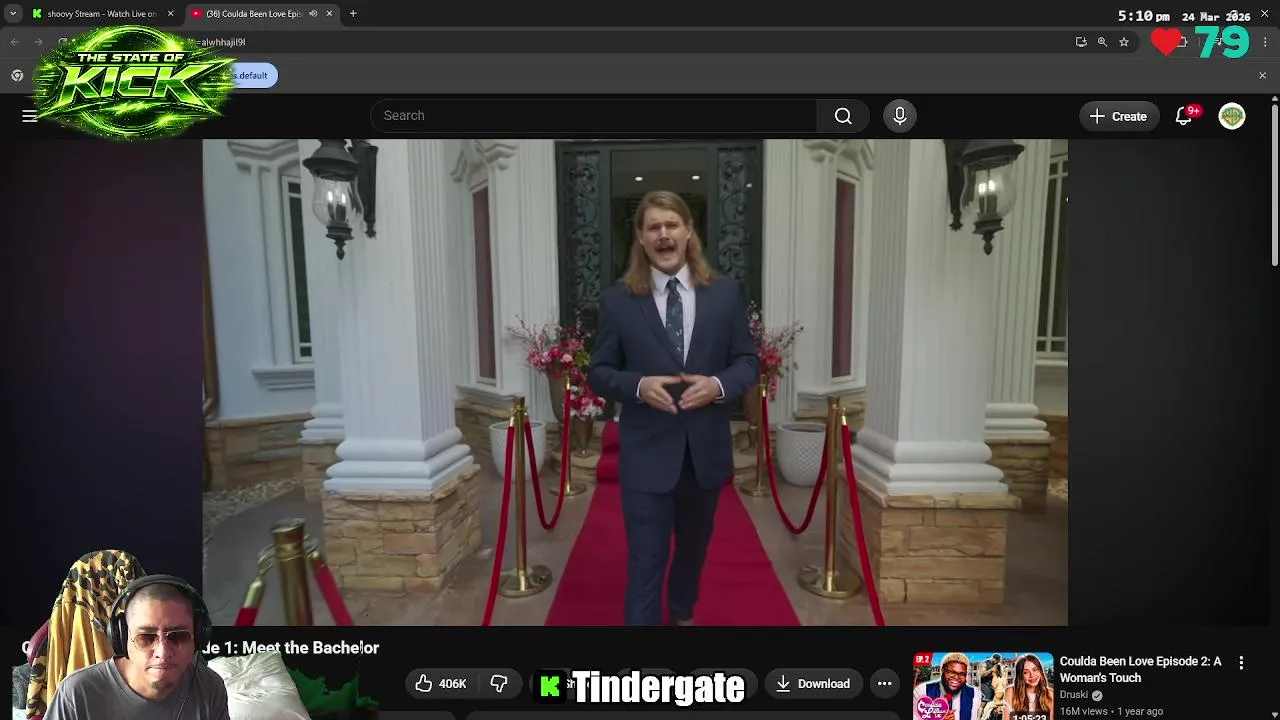1280x720 pixels.
Task: Go back in browser history
Action: [x=14, y=42]
